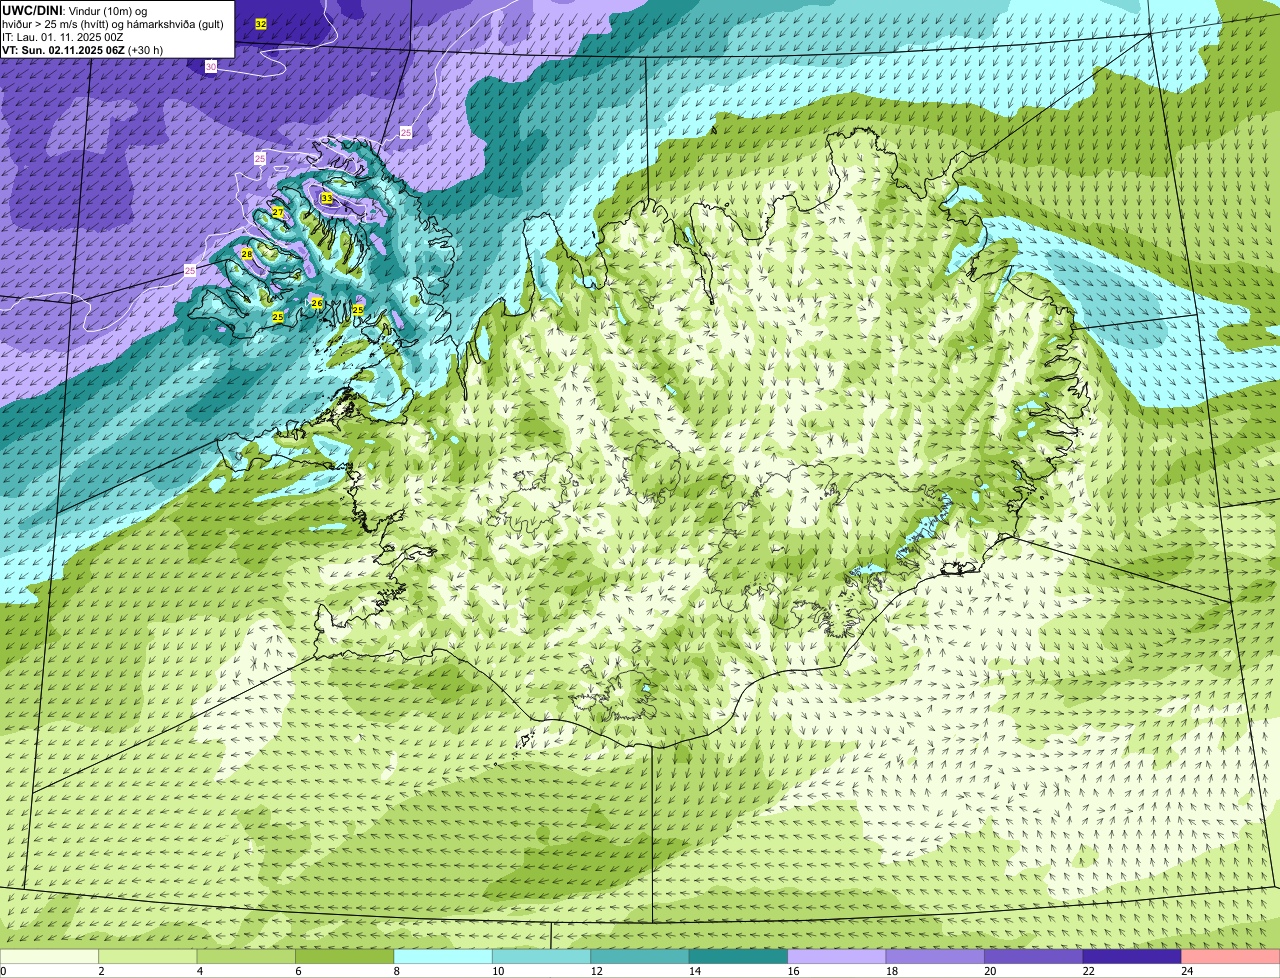Click the yellow max gust label 28
The image size is (1280, 978).
pos(247,254)
